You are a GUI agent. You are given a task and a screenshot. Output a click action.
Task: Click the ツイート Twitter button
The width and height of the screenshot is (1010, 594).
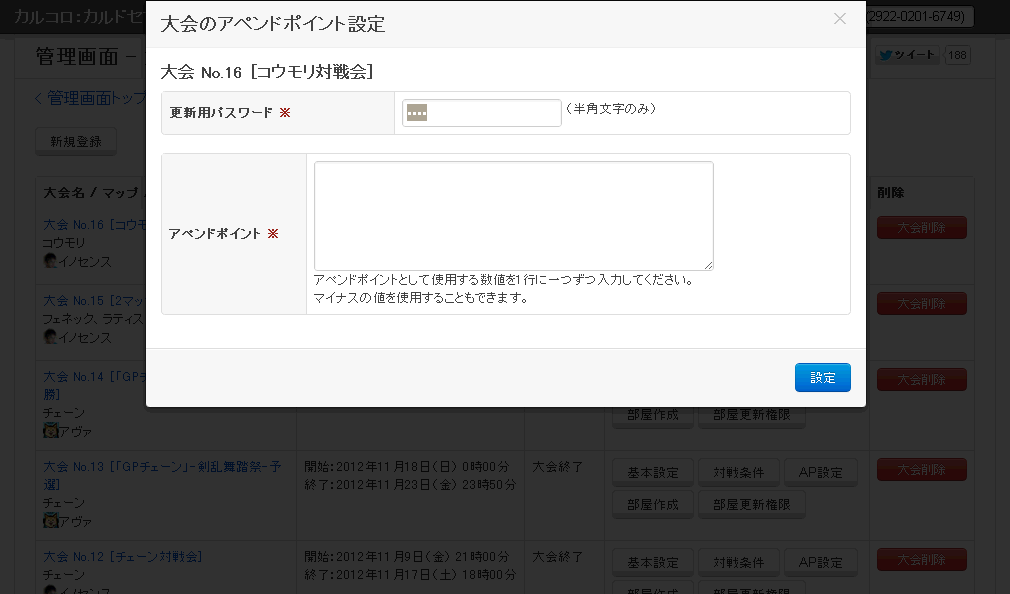click(x=907, y=56)
